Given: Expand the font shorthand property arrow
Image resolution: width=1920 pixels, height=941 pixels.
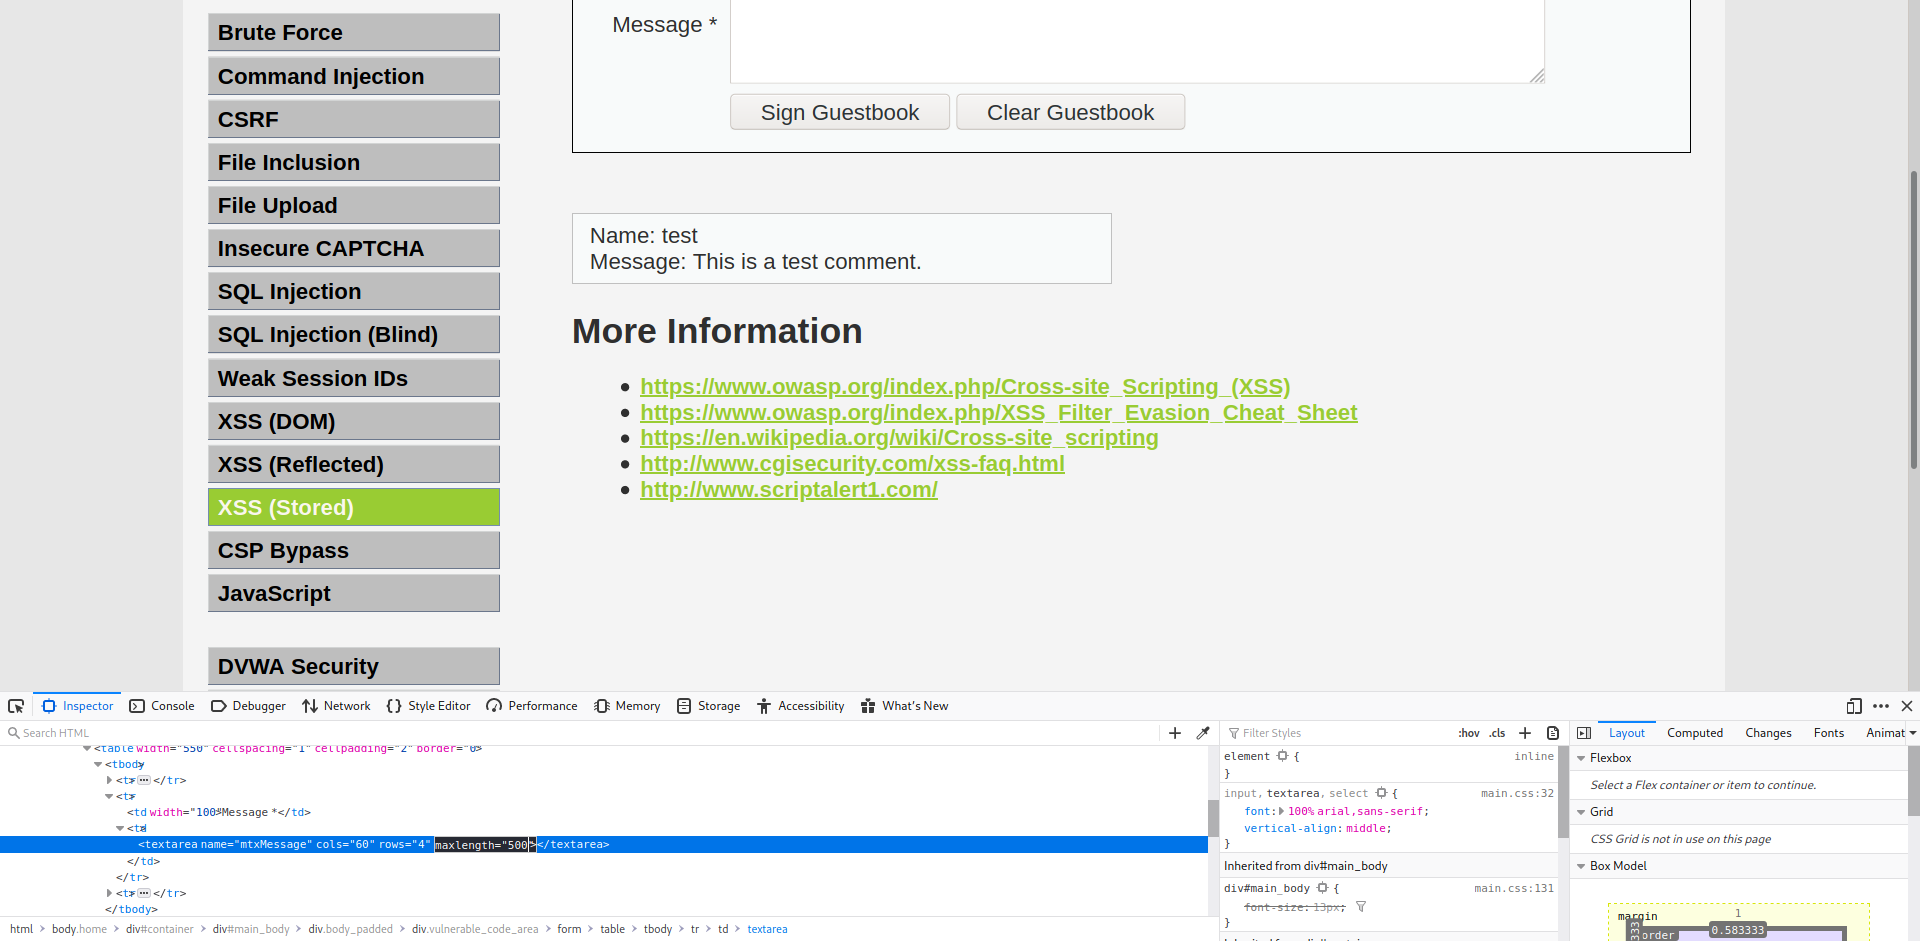Looking at the screenshot, I should [1281, 811].
